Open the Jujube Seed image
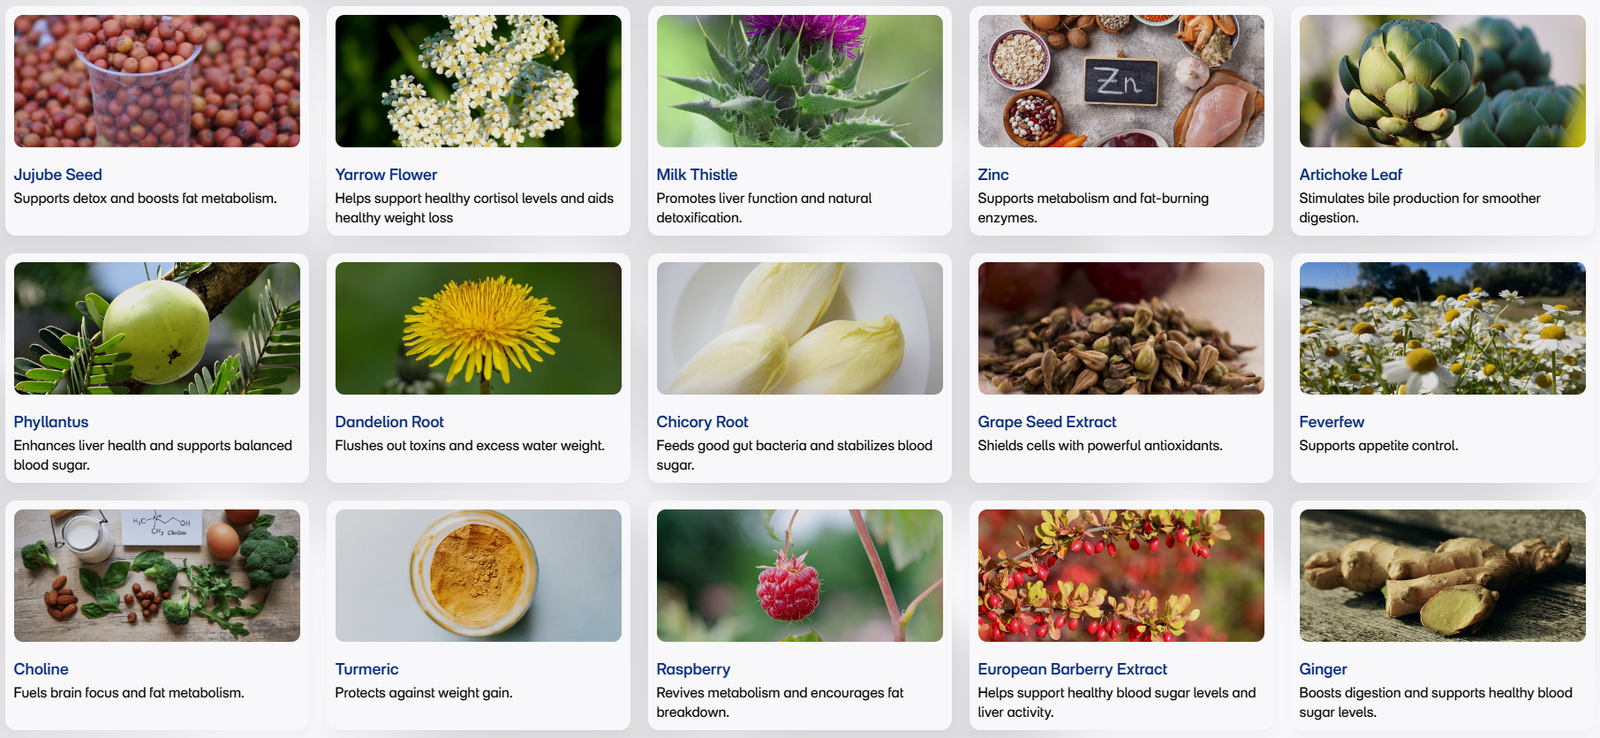The image size is (1600, 738). pyautogui.click(x=157, y=81)
